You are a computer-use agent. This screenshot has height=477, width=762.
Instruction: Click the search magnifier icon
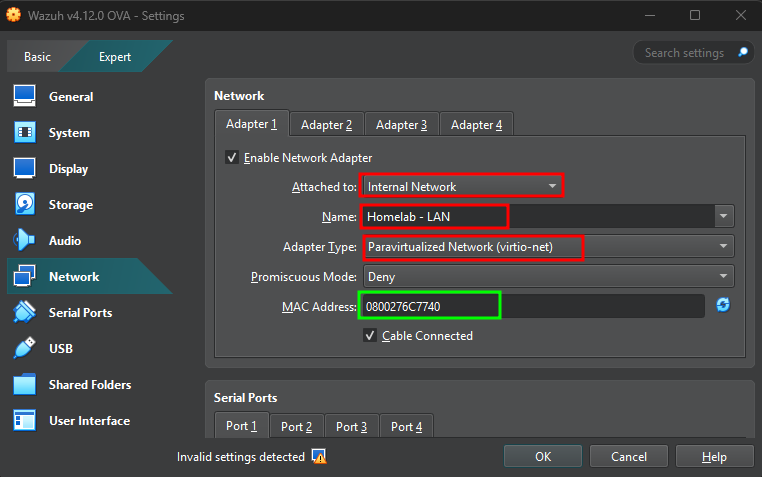[x=743, y=52]
